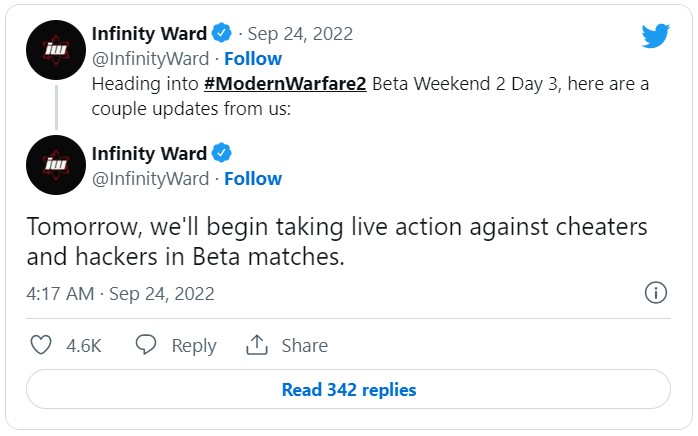The width and height of the screenshot is (698, 436).
Task: Click the top Infinity Ward profile avatar
Action: point(55,50)
